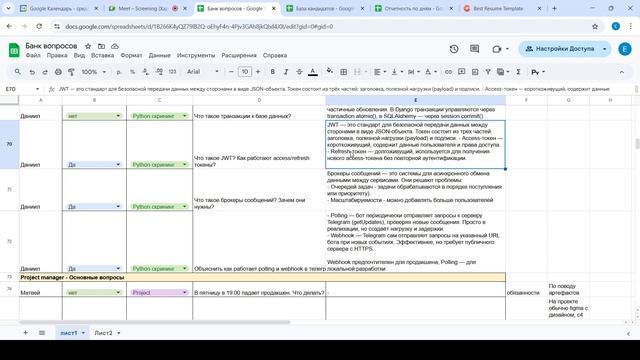
Task: Select the лист1 sheet tab
Action: [73, 333]
